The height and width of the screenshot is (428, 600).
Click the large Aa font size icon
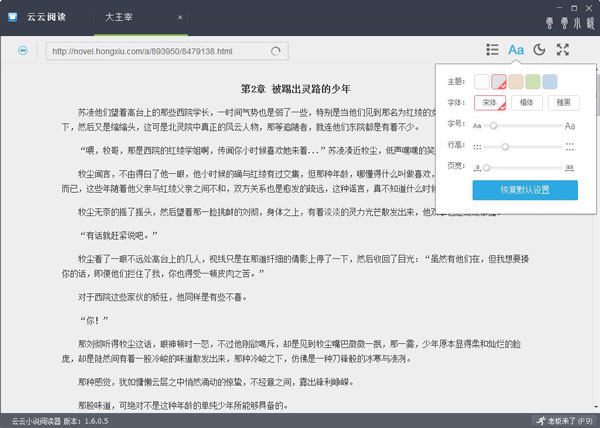point(570,126)
